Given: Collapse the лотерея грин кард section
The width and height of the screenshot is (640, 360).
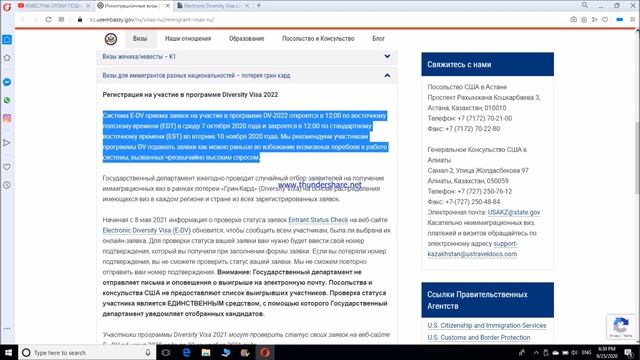Looking at the screenshot, I should click(x=247, y=76).
